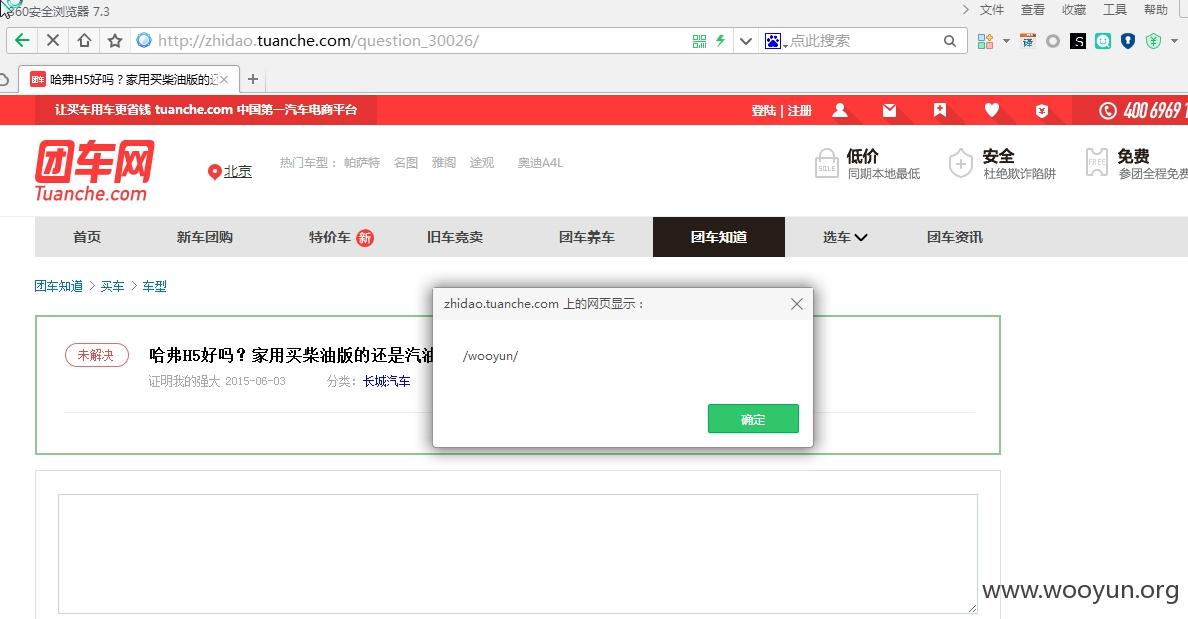Screen dimensions: 1188x619
Task: Open the 收藏 menu
Action: point(1074,10)
